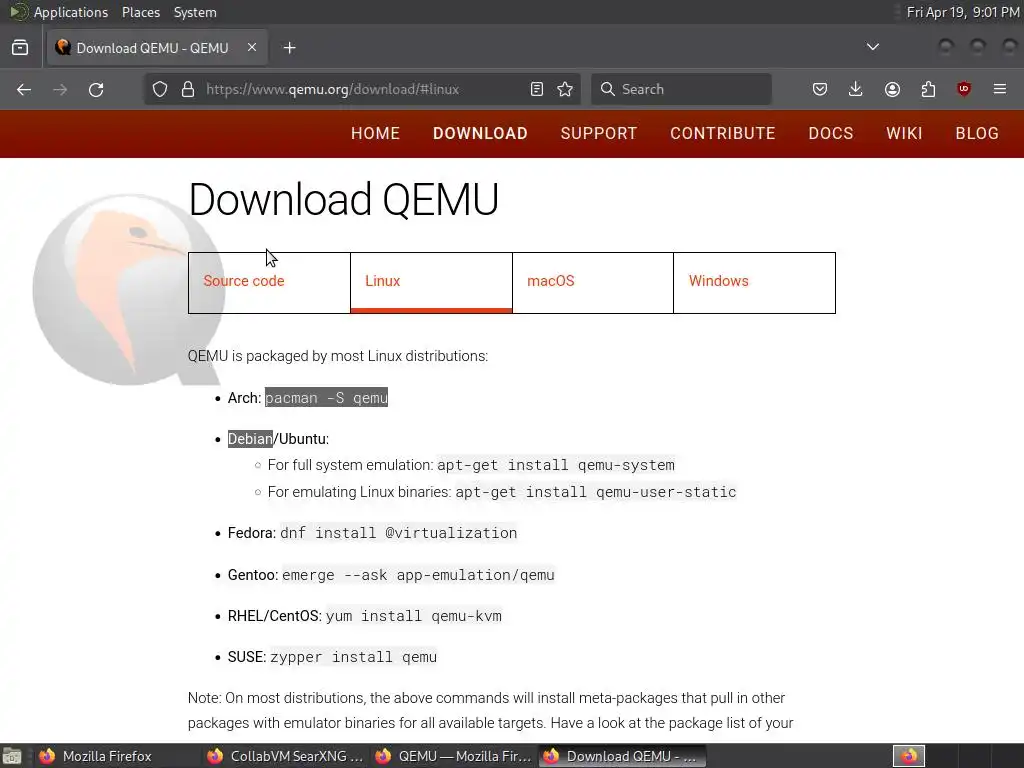
Task: Click the show desktop icon in bottom panel
Action: (12, 756)
